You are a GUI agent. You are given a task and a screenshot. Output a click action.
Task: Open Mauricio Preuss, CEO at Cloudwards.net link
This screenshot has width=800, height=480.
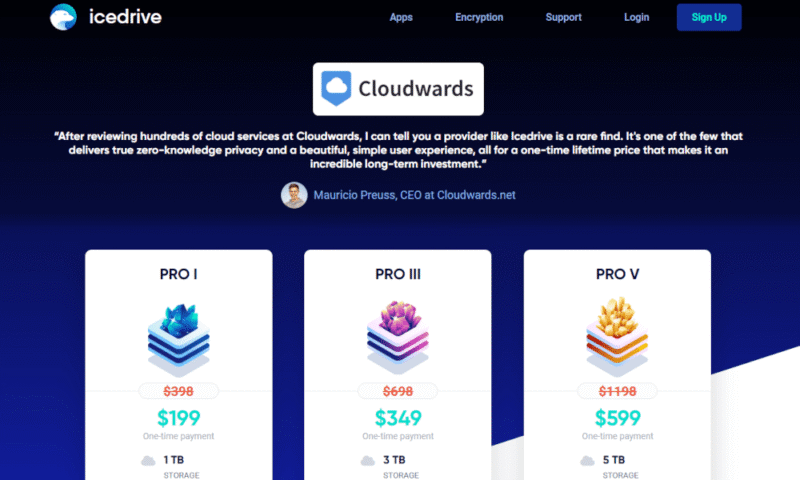pos(414,195)
